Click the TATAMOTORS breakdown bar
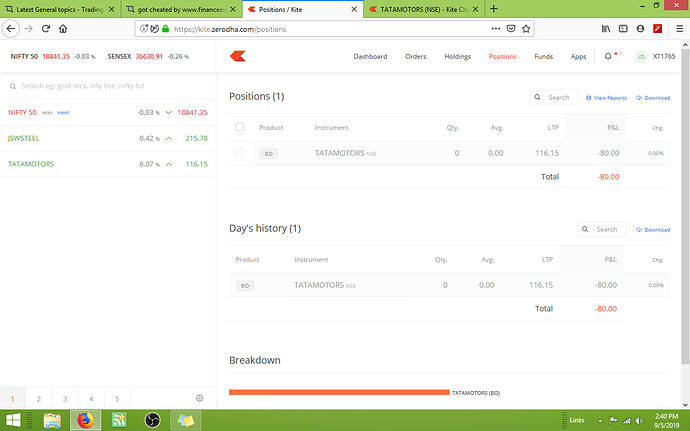Screen dimensions: 690x431 click(339, 392)
